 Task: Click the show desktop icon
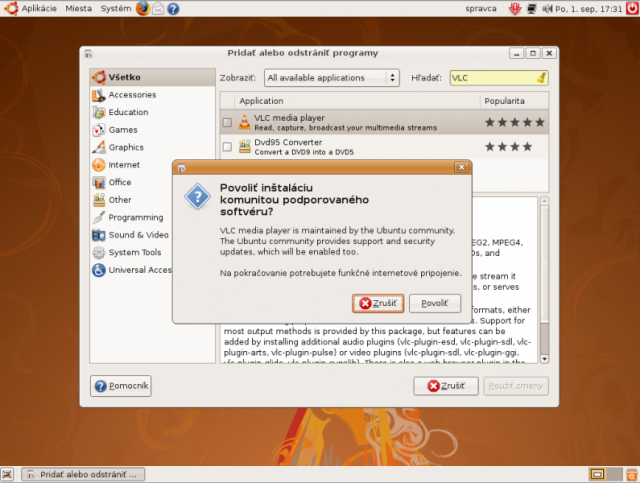click(7, 474)
